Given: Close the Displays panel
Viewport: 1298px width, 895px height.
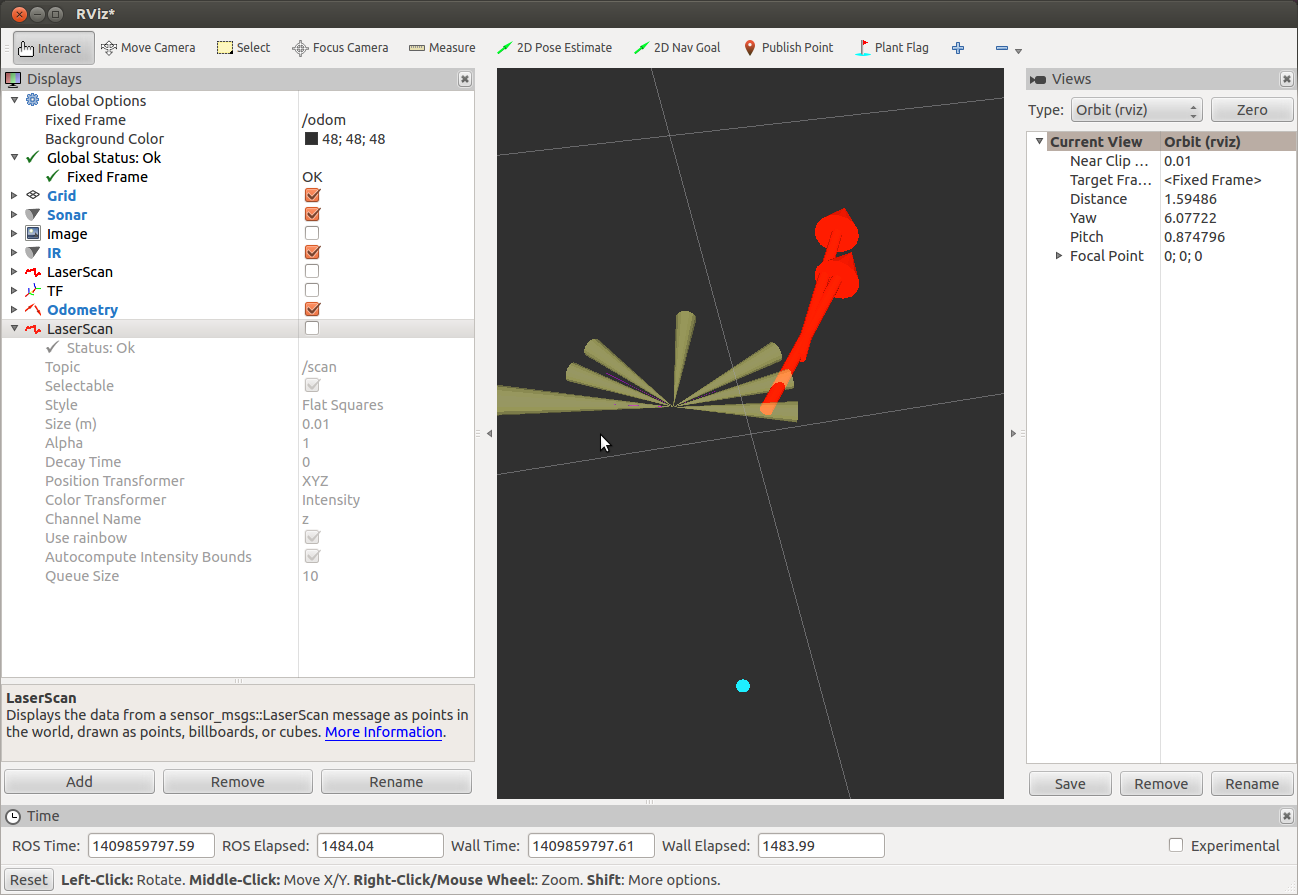Looking at the screenshot, I should 465,79.
